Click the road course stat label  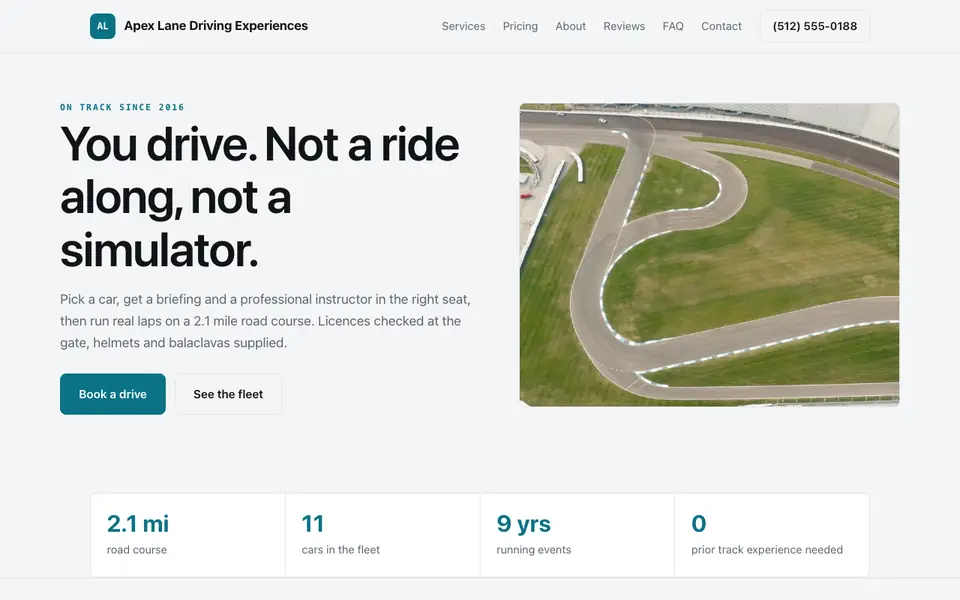(137, 550)
